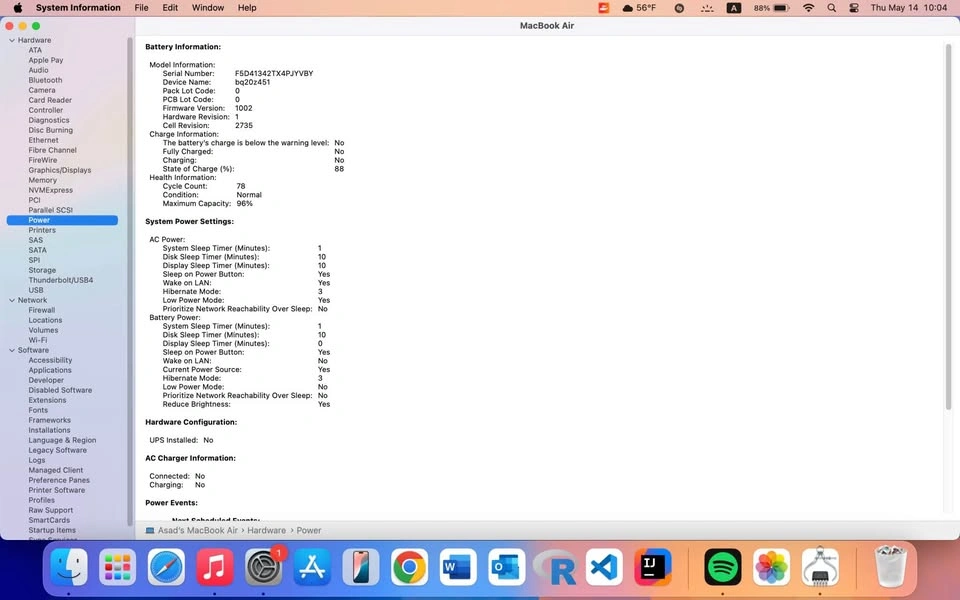Open Microsoft Outlook in the Dock
960x600 pixels.
[506, 567]
